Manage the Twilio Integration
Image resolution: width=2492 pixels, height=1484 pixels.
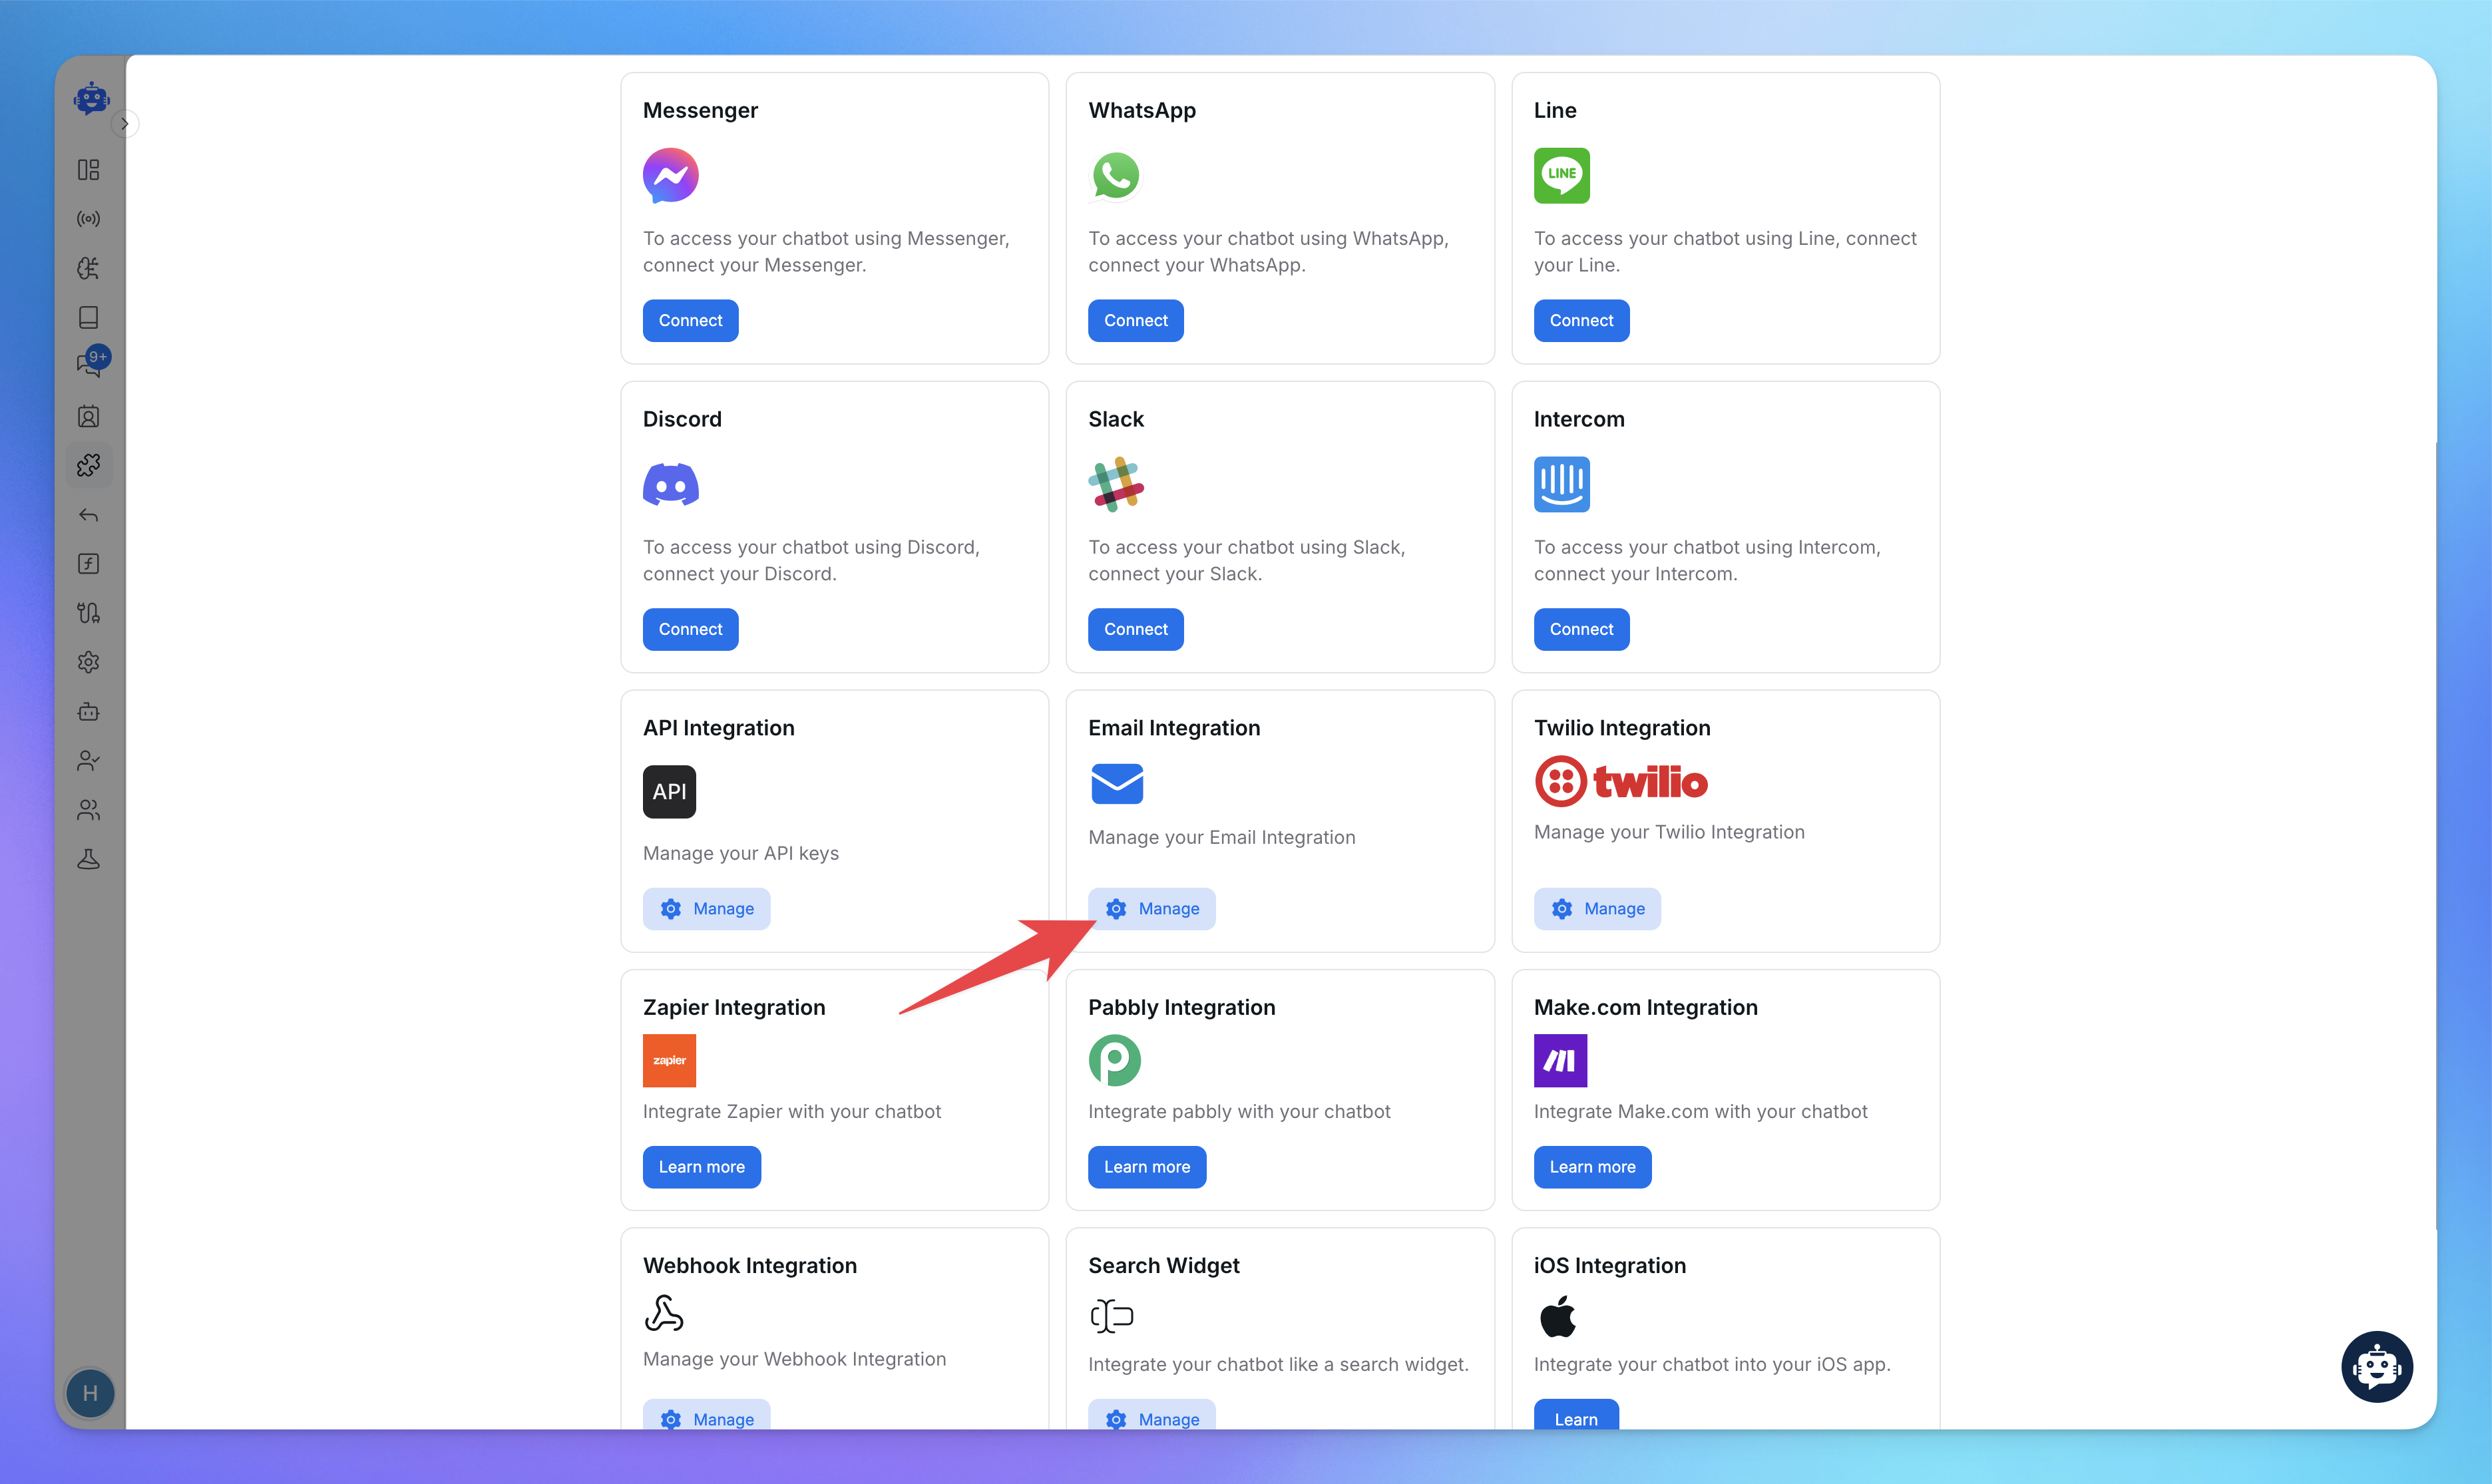pos(1597,909)
